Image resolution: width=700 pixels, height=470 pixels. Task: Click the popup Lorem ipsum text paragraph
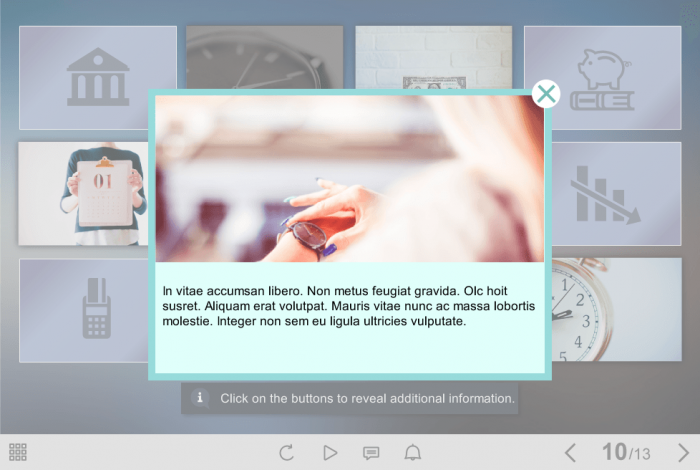(349, 305)
